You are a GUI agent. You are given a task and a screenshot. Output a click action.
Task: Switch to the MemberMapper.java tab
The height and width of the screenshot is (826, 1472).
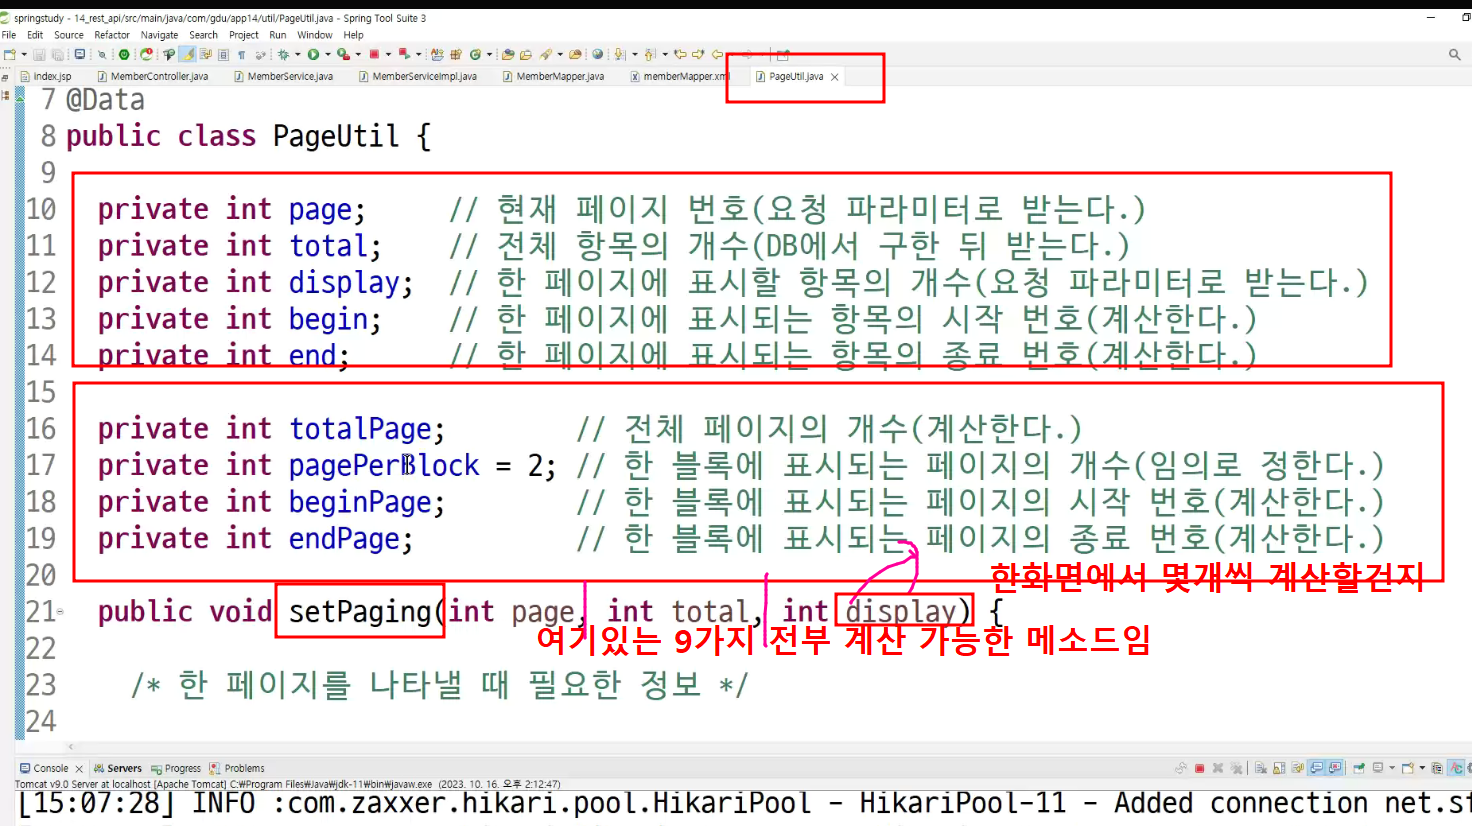click(x=553, y=76)
